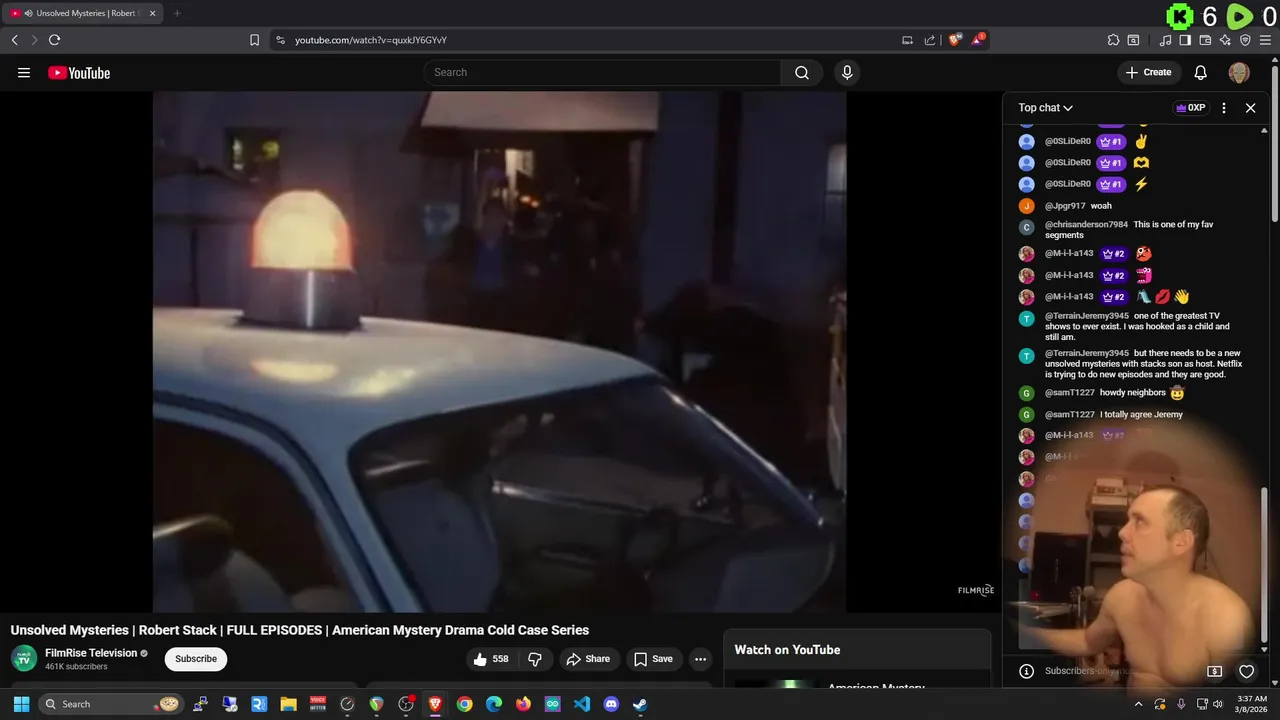Screen dimensions: 1280x720
Task: Share page from address bar icon
Action: (930, 40)
